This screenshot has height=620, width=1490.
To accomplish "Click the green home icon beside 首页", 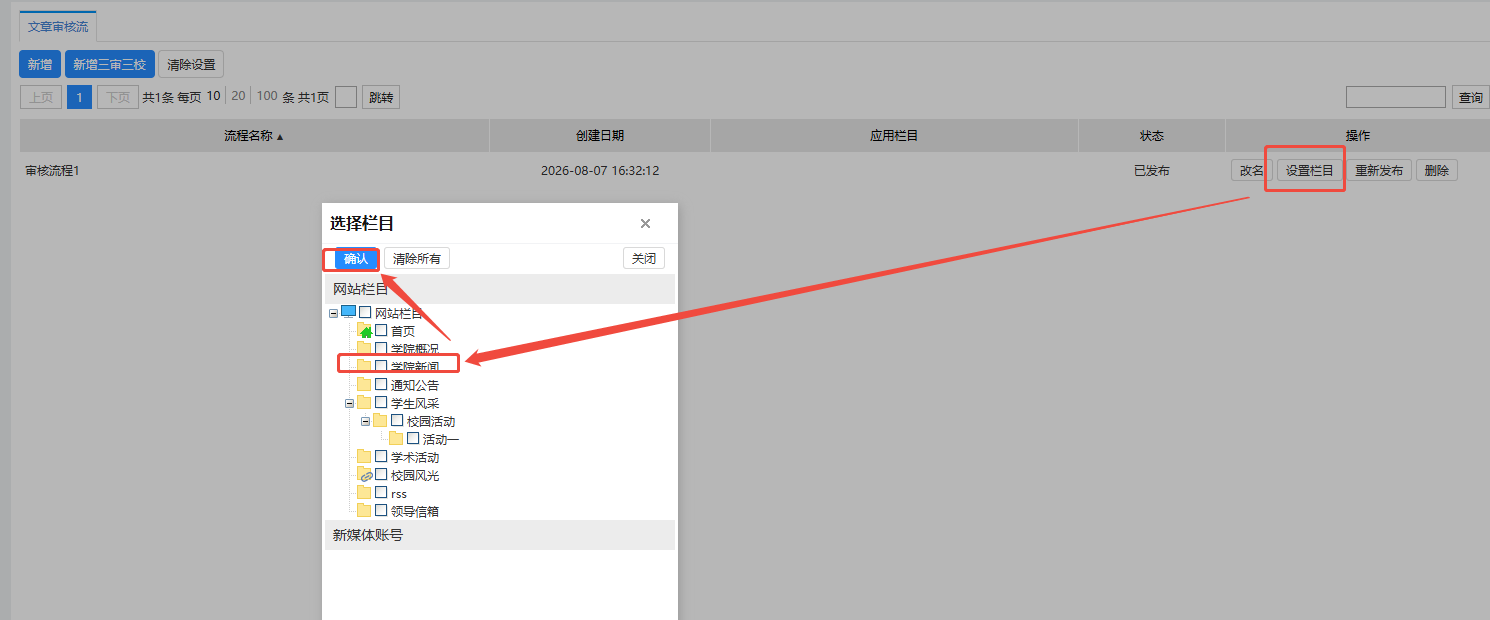I will pyautogui.click(x=365, y=331).
